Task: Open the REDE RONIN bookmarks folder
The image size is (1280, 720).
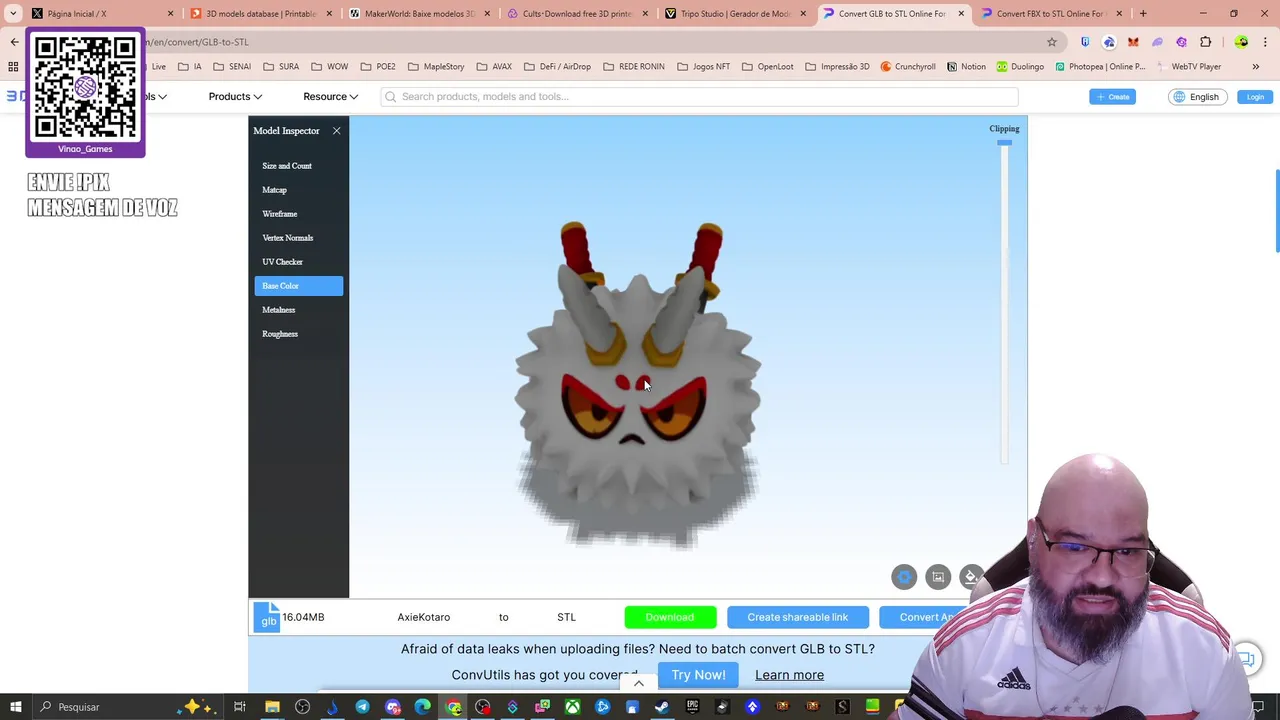Action: click(x=634, y=67)
